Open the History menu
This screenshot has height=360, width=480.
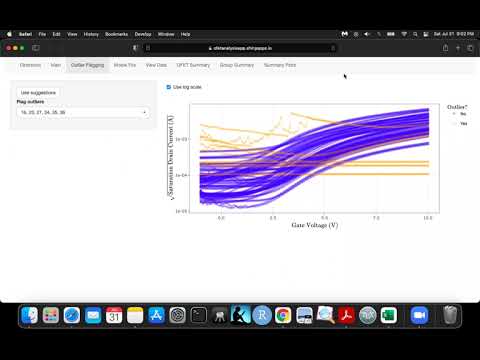[x=91, y=34]
